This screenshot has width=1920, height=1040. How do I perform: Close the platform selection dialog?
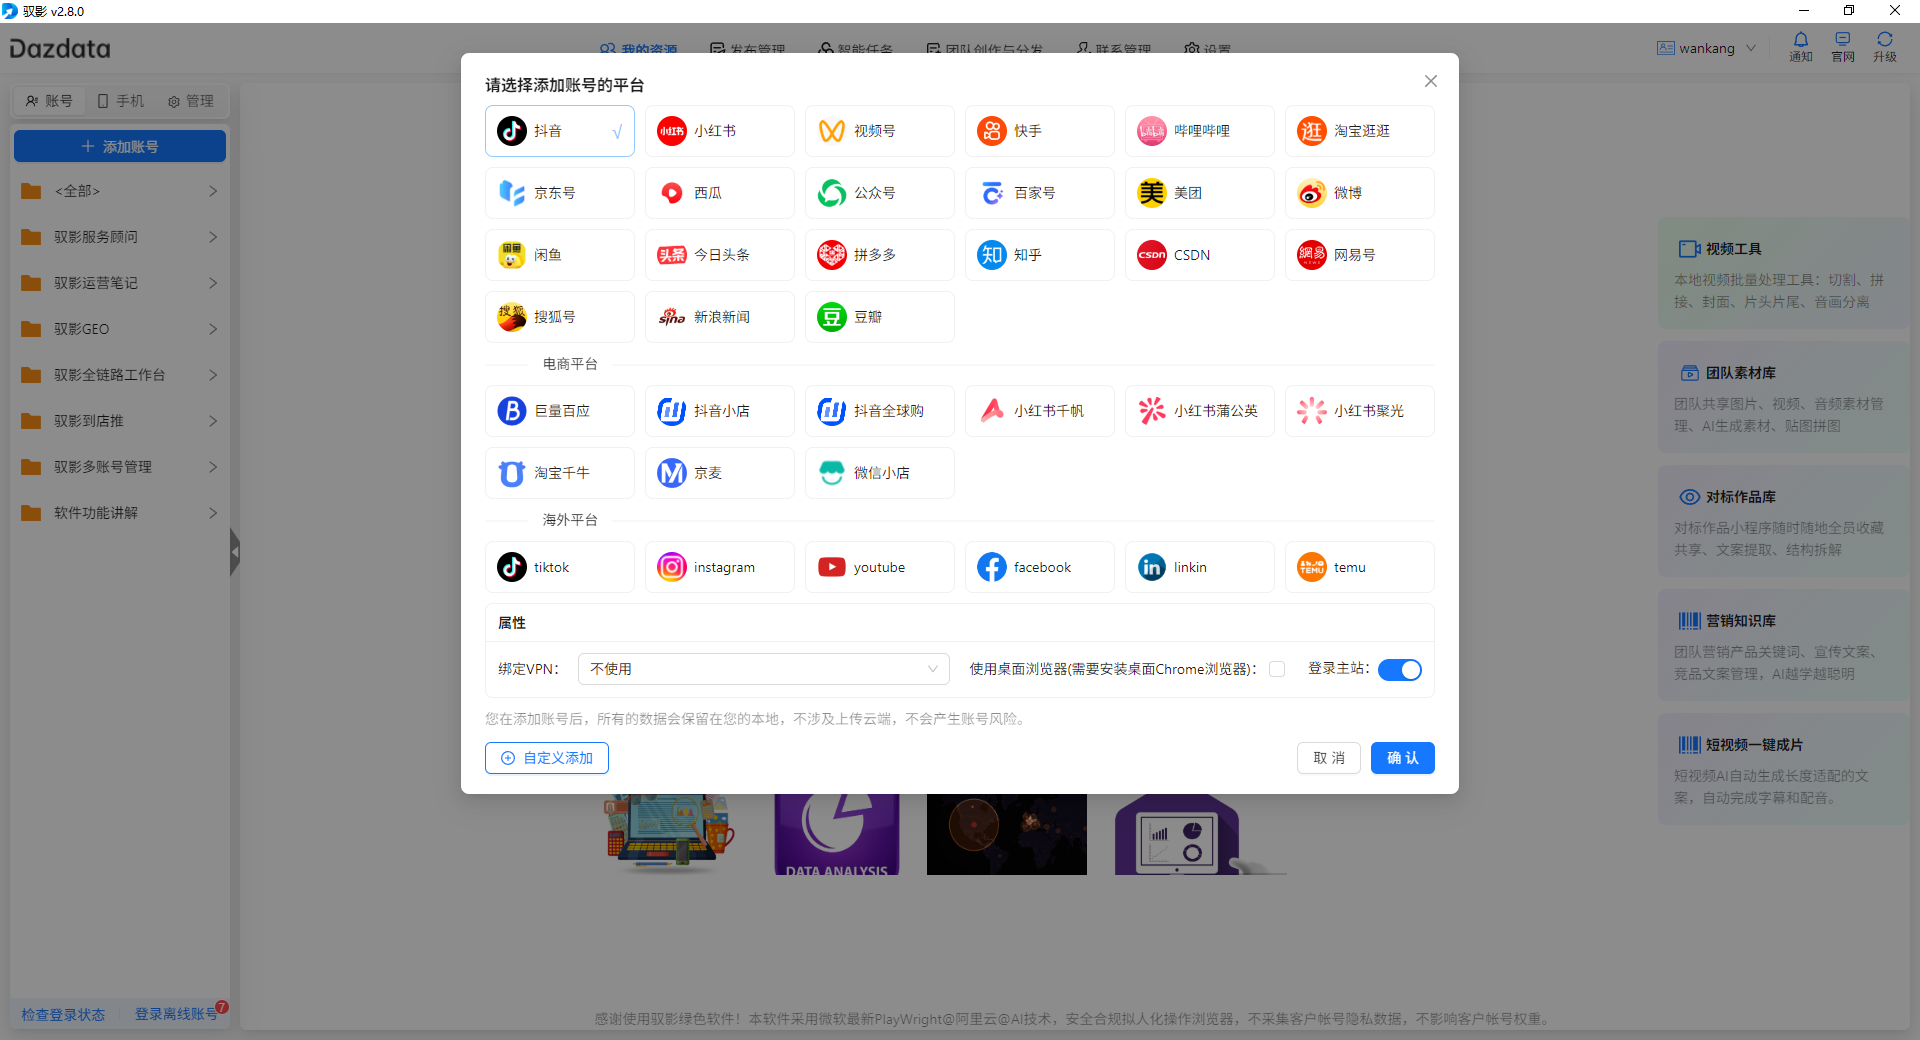point(1431,81)
